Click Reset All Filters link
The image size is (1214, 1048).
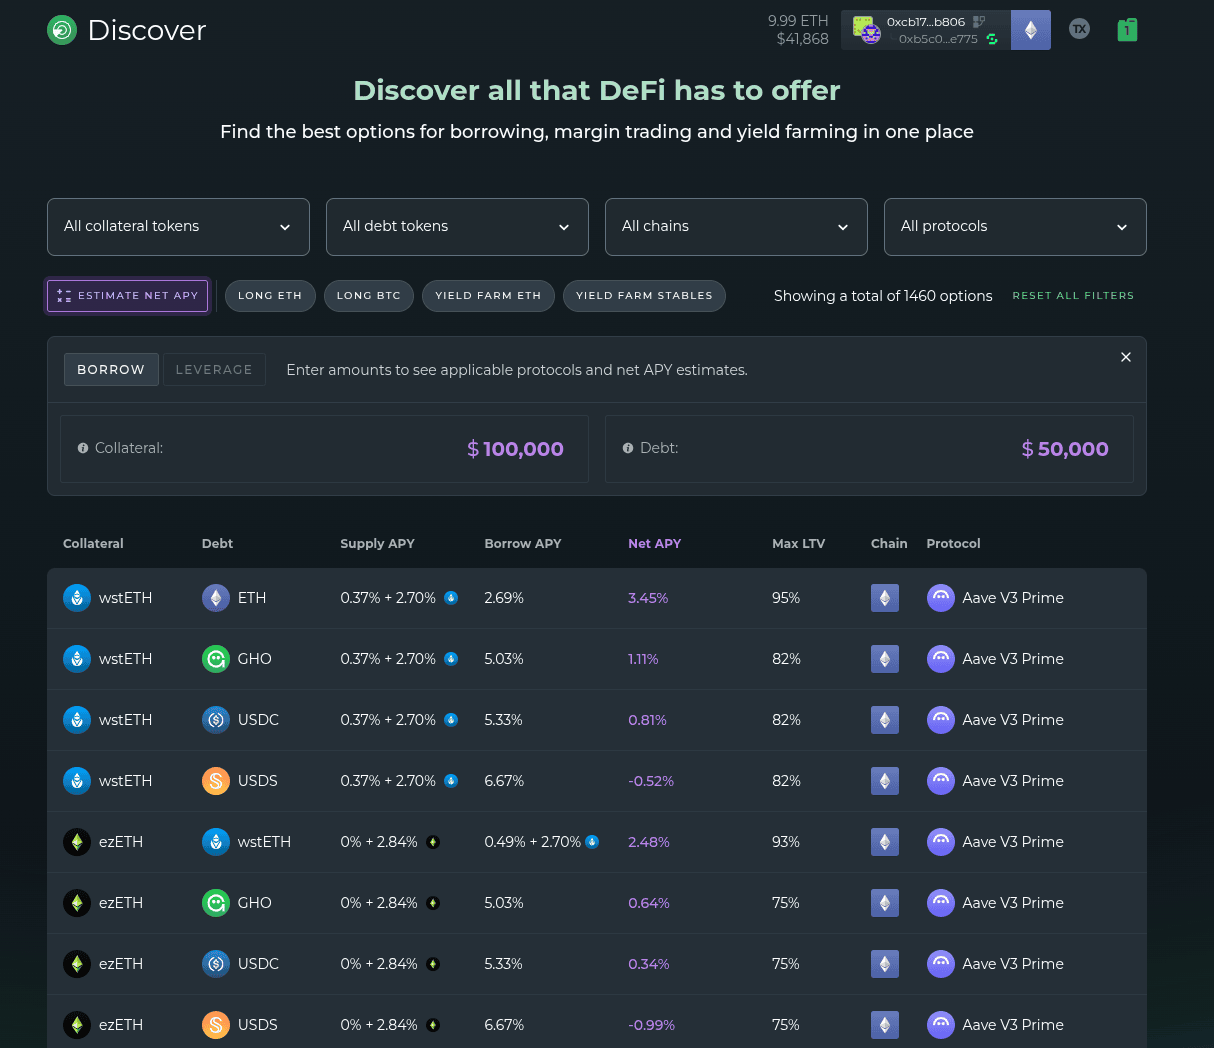[x=1073, y=296]
